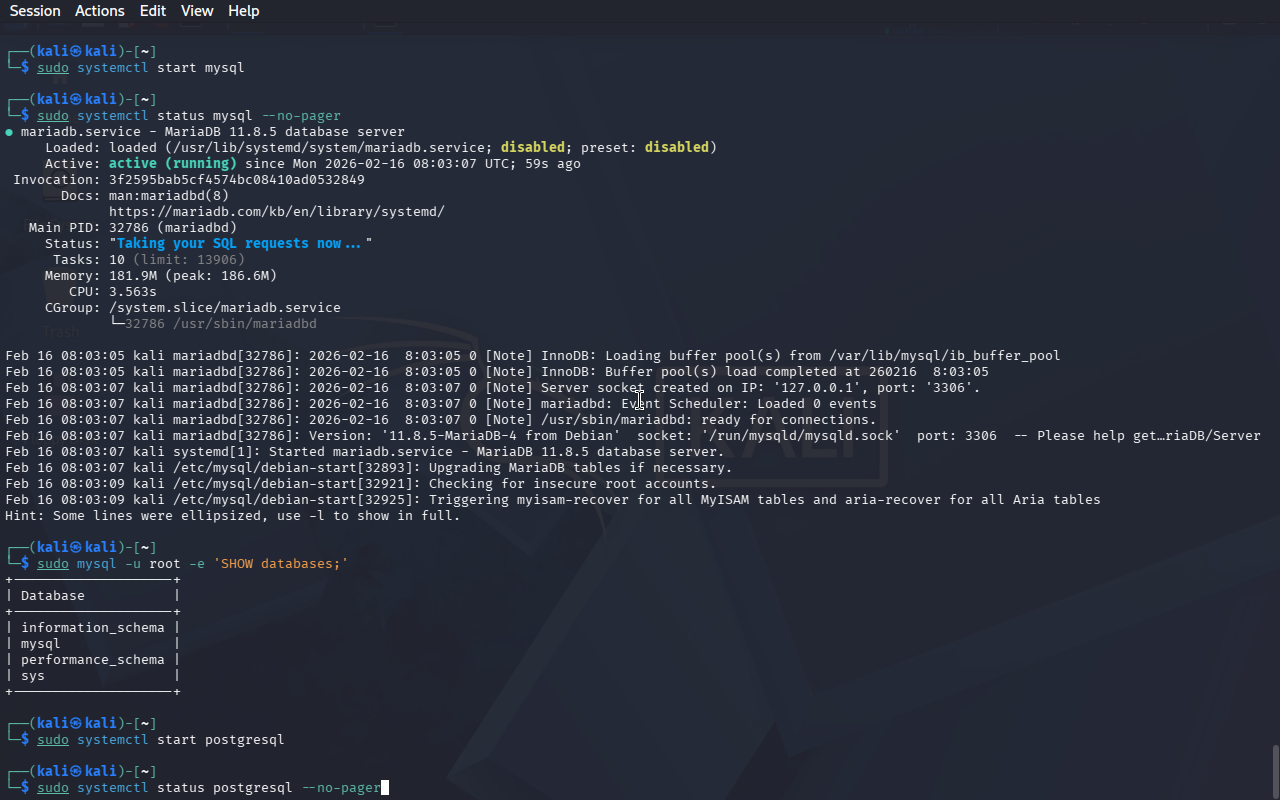Open the Help menu

(x=243, y=11)
